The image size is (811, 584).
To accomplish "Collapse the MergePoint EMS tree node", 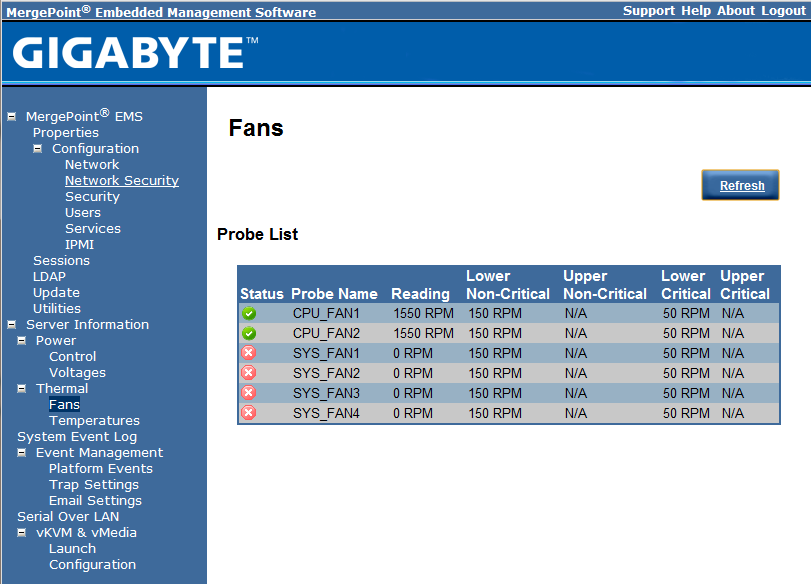I will point(12,116).
